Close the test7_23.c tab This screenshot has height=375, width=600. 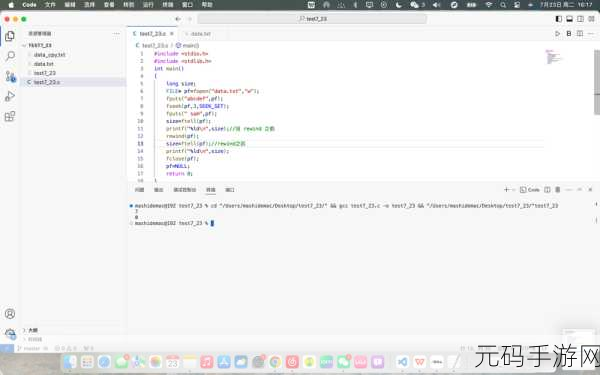pos(172,34)
